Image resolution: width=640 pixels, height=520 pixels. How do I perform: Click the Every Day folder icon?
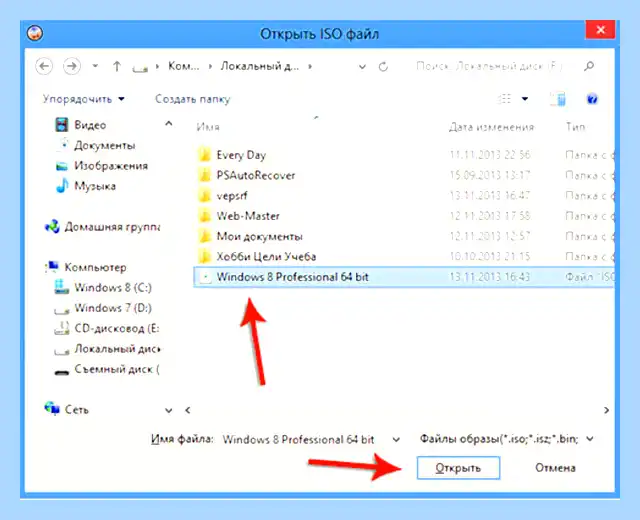point(204,155)
